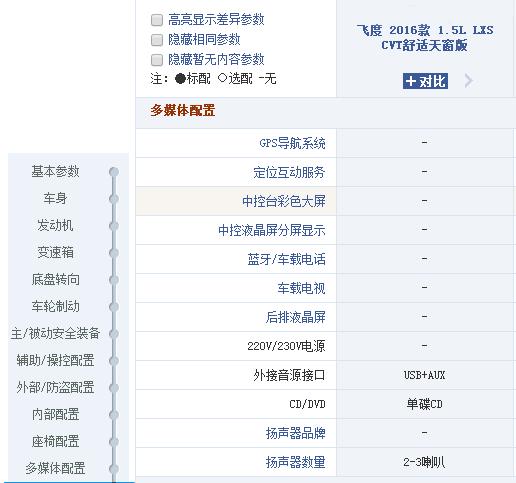This screenshot has height=483, width=516.
Task: Click the timeline dot next to 发动机
Action: coord(114,226)
